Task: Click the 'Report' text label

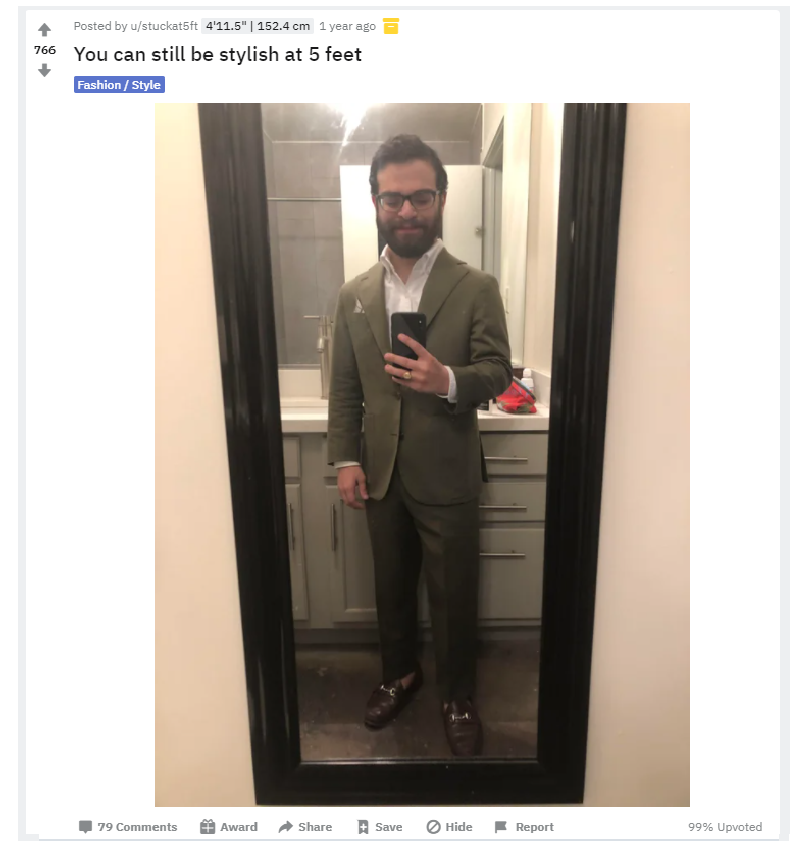Action: pos(534,826)
